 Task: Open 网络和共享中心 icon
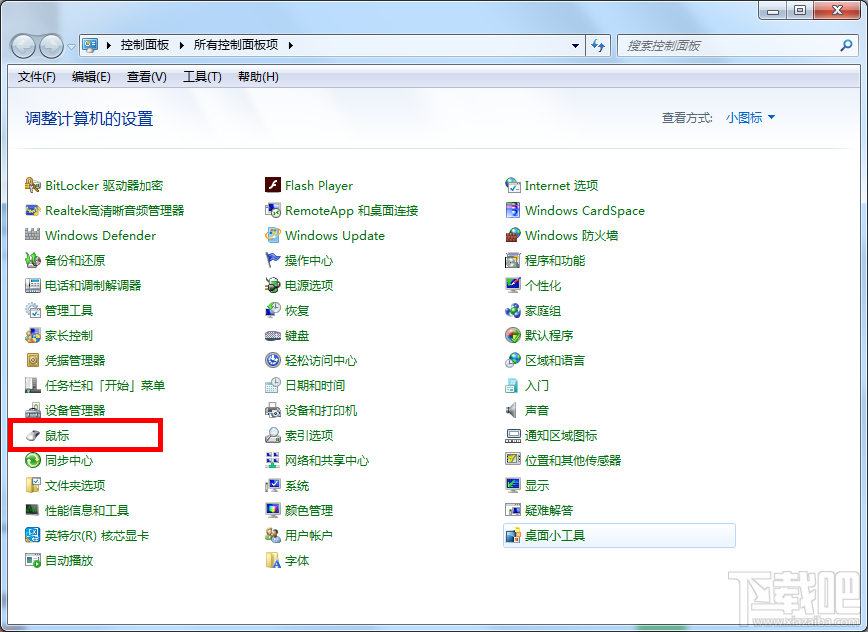pos(273,460)
